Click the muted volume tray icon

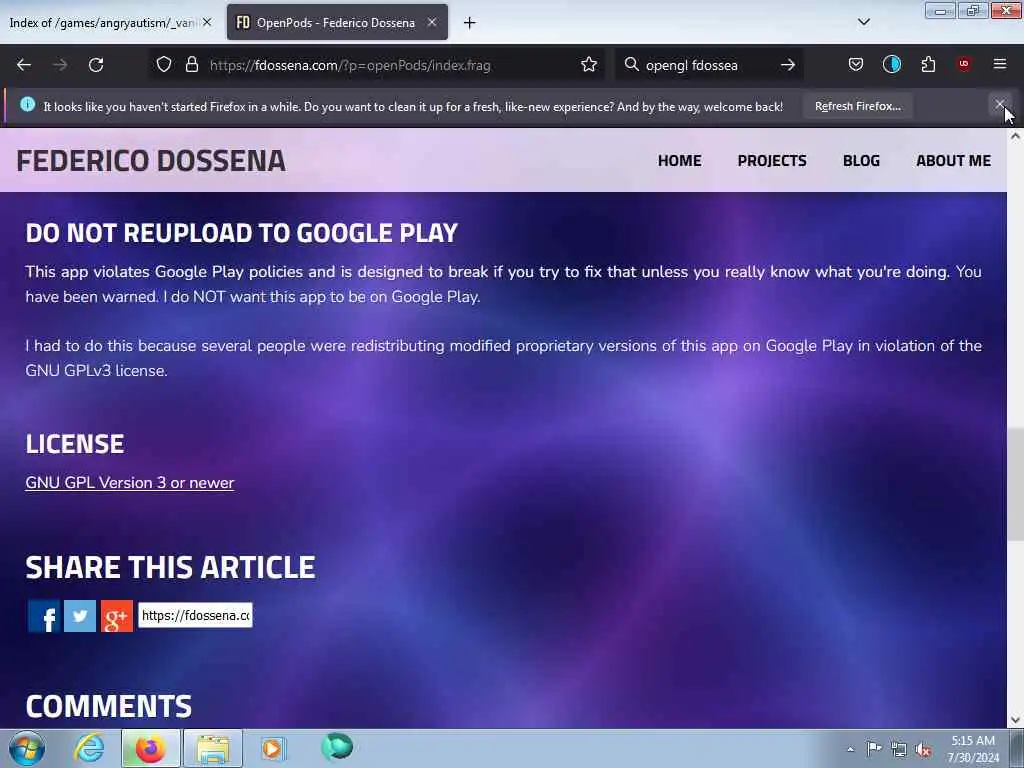(923, 750)
